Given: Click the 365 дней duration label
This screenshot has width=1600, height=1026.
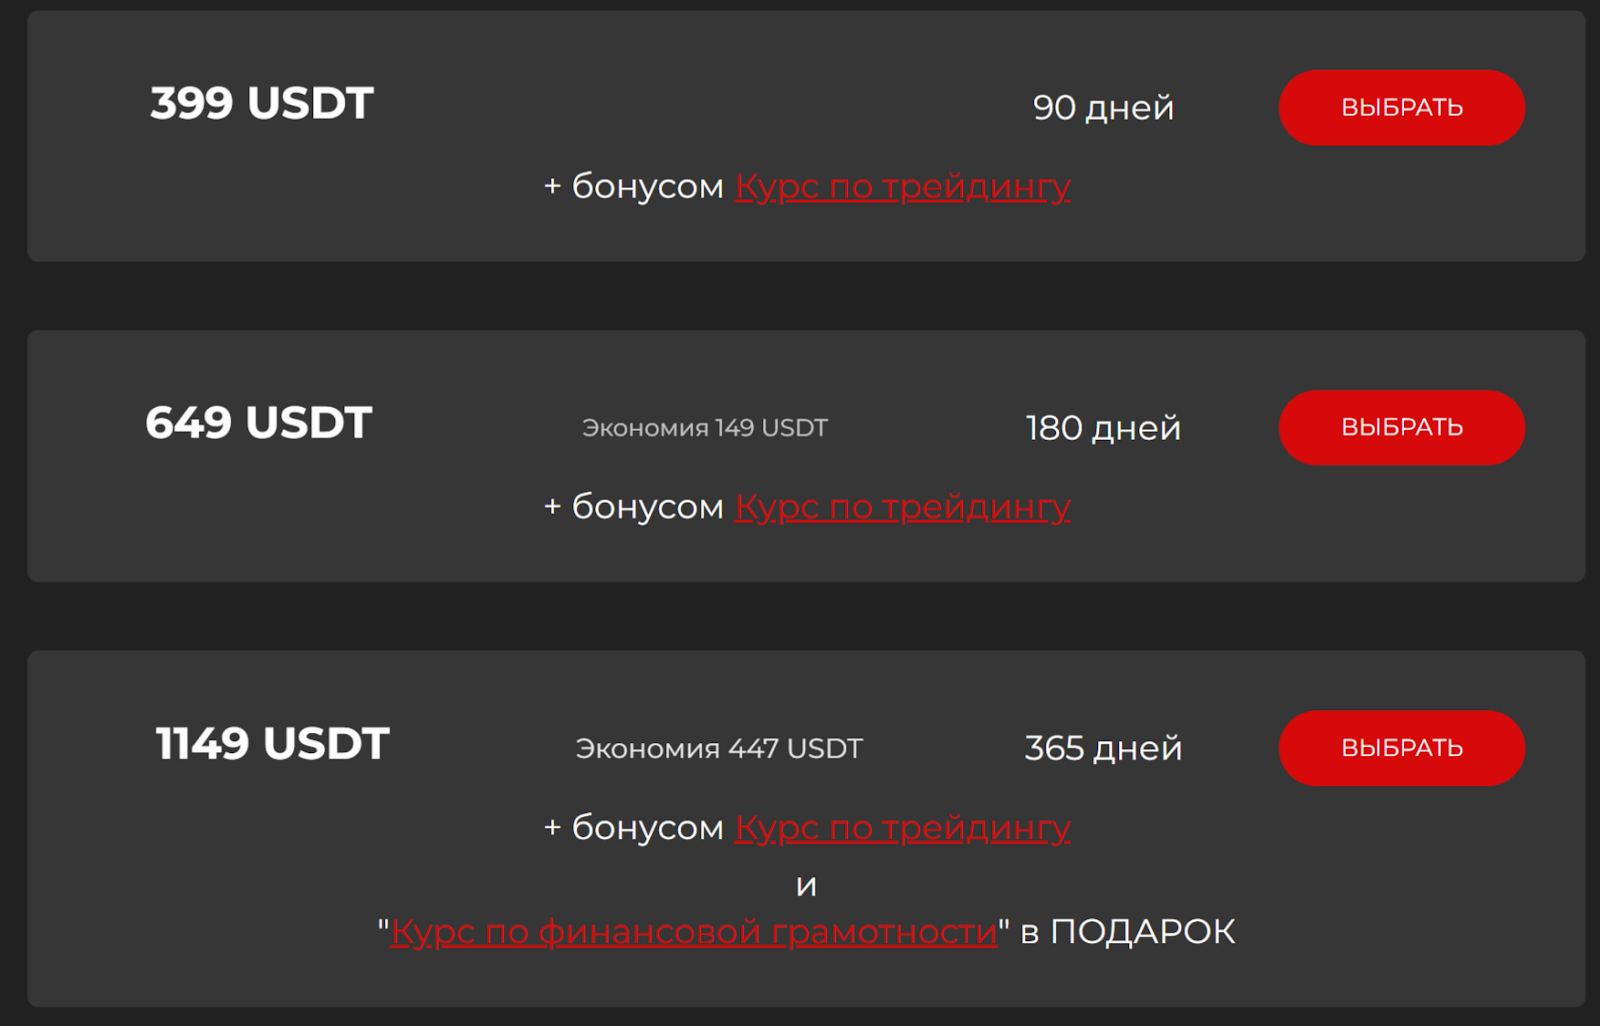Looking at the screenshot, I should [x=1103, y=748].
